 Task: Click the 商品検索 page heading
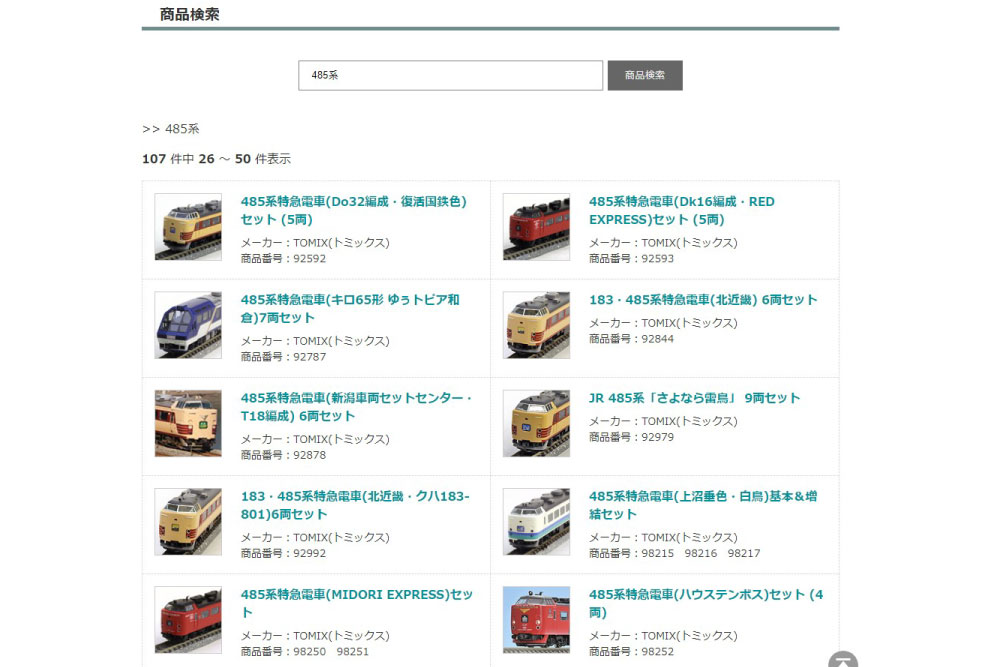point(189,14)
